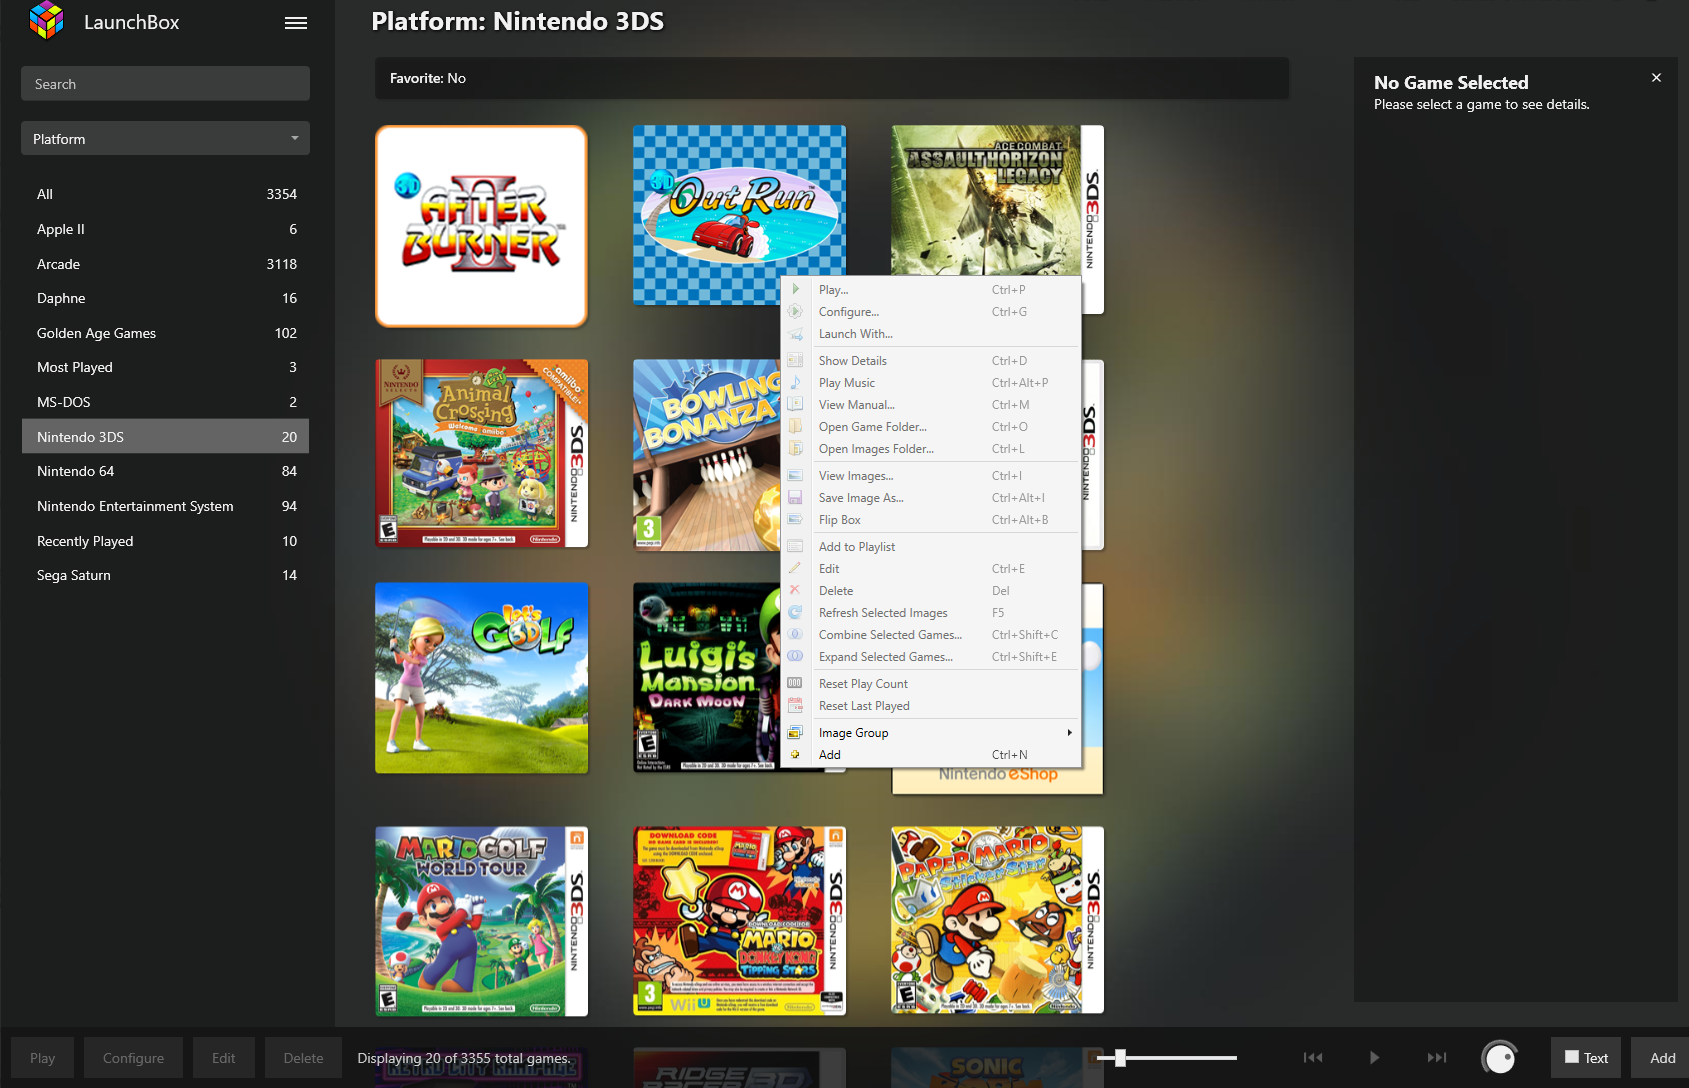Select the Sega Saturn platform row
Screen dimensions: 1689x1088
click(165, 575)
